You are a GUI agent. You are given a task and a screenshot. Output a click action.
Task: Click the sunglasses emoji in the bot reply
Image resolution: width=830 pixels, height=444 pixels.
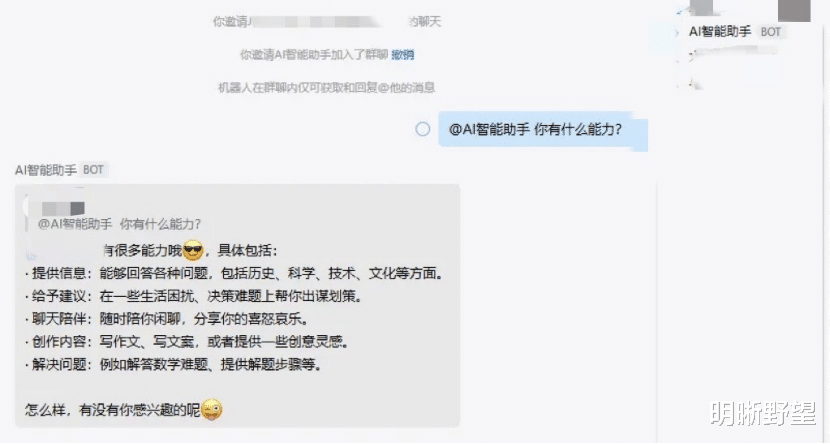(193, 250)
